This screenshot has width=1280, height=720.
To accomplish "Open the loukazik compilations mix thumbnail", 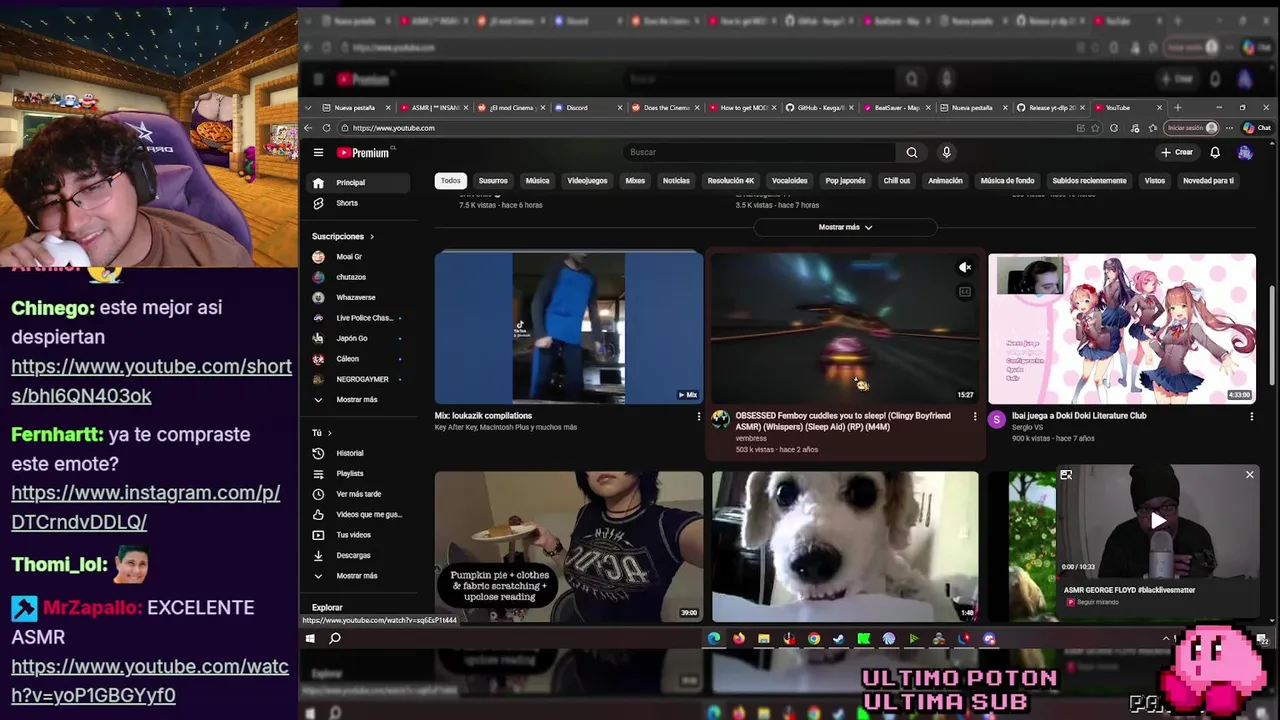I will pos(569,327).
